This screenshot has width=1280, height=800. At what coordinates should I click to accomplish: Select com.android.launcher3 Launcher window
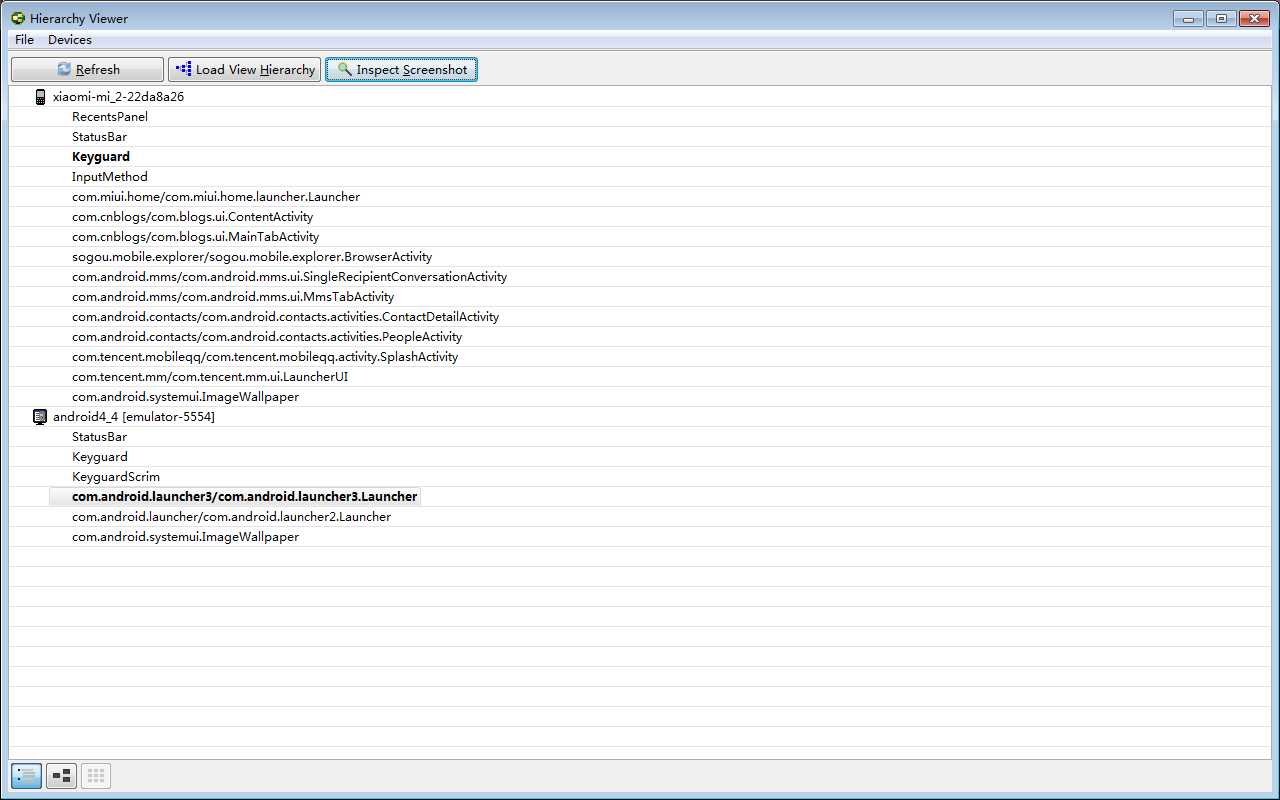pyautogui.click(x=244, y=497)
